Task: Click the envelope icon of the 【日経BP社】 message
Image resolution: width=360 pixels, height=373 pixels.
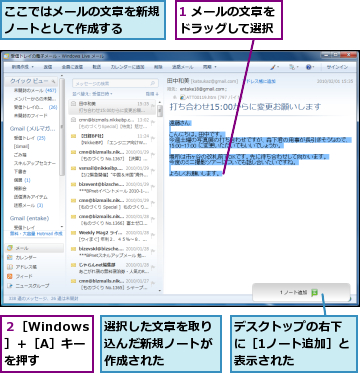Action: [74, 136]
